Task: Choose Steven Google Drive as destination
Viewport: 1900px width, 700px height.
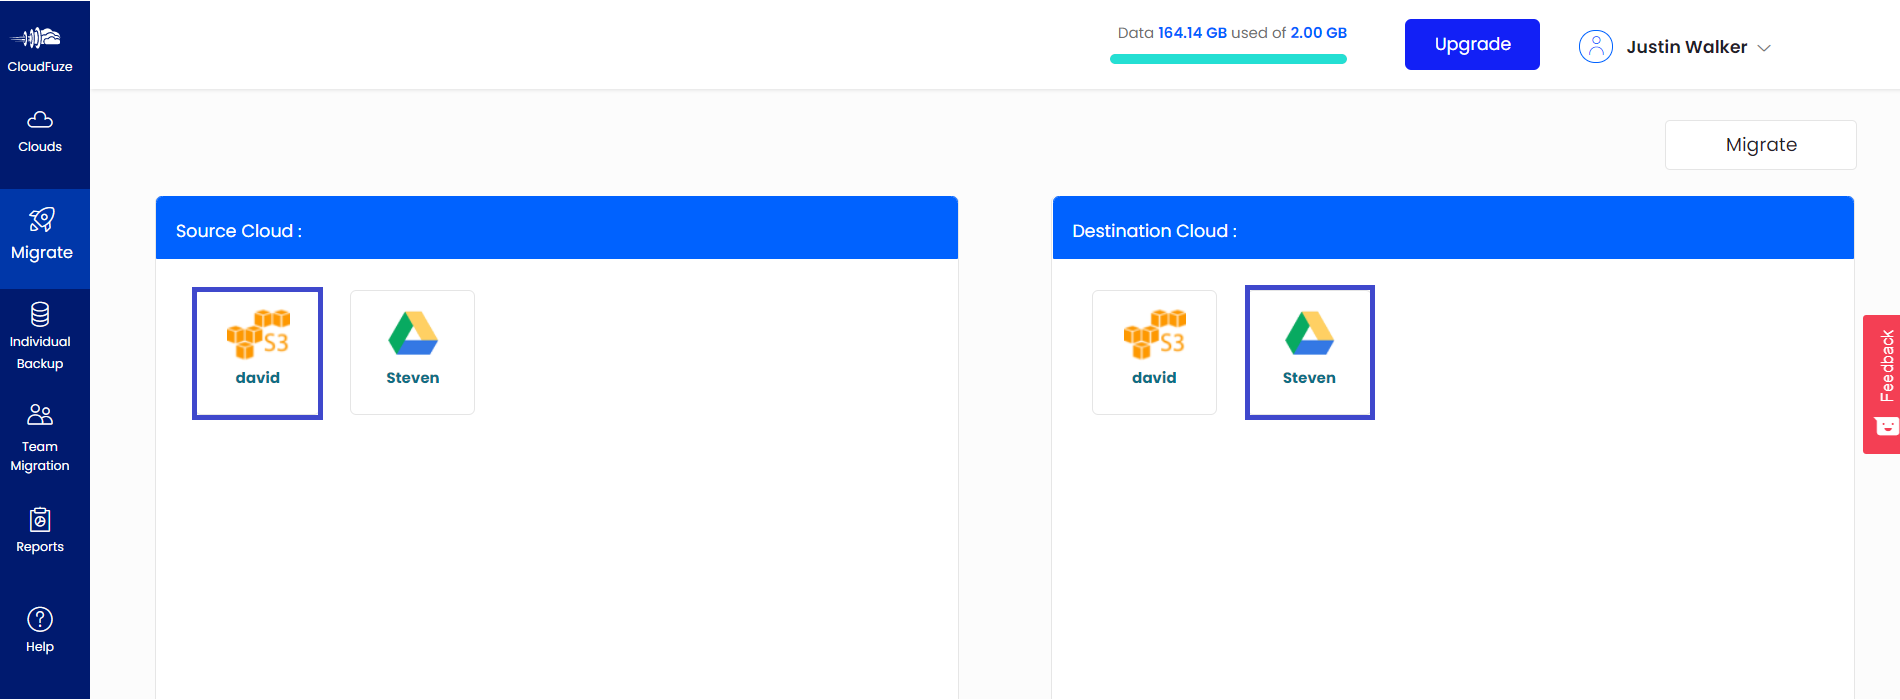Action: point(1310,352)
